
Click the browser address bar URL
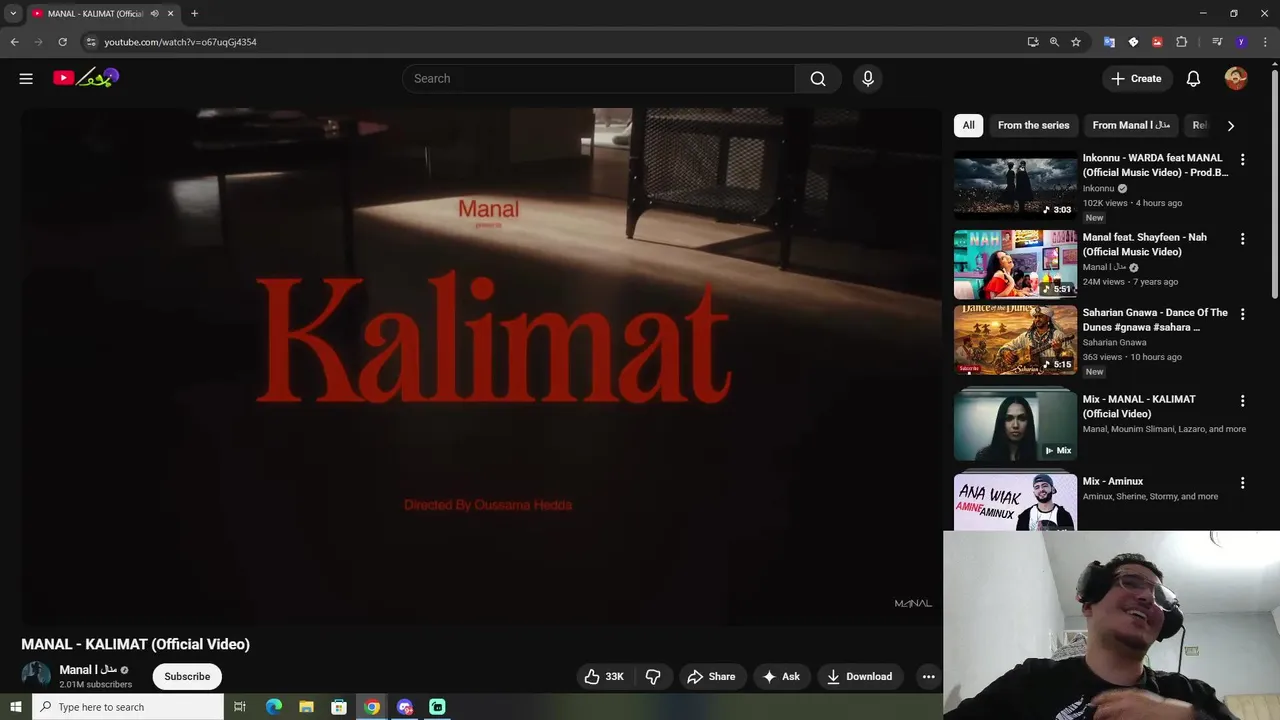pos(180,42)
